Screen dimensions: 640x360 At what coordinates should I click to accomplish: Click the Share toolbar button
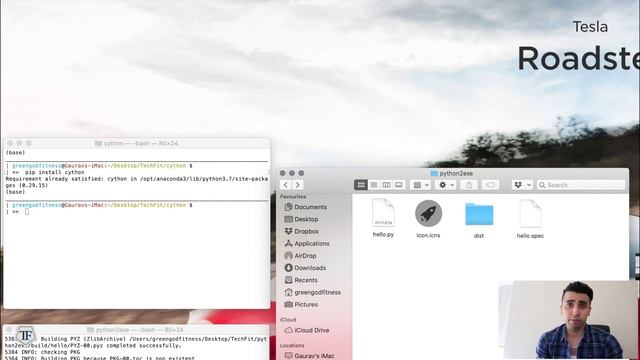(469, 185)
